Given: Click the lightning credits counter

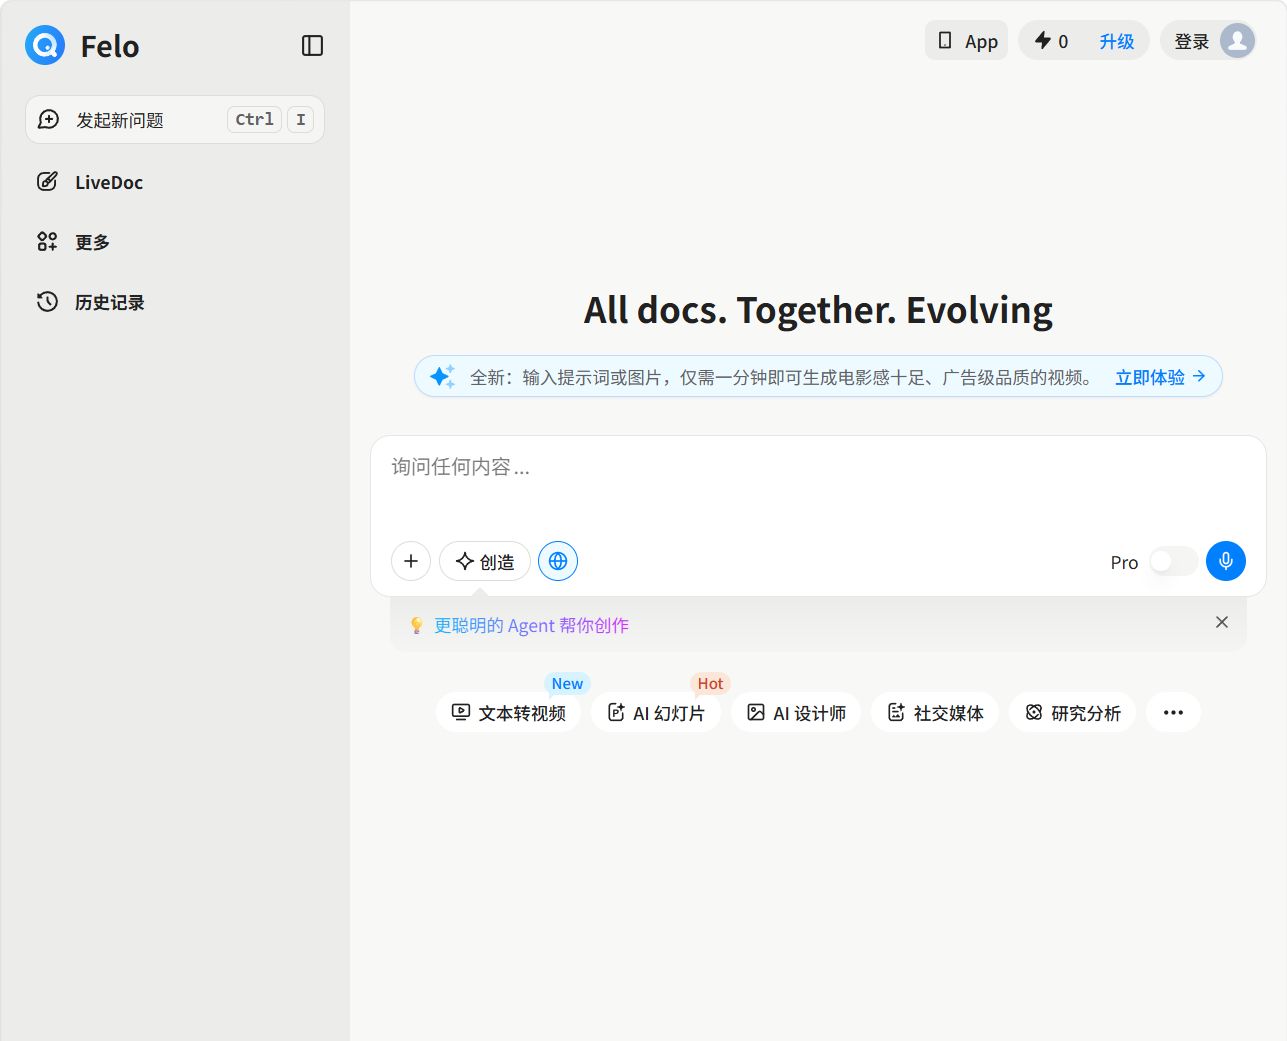Looking at the screenshot, I should (x=1052, y=41).
